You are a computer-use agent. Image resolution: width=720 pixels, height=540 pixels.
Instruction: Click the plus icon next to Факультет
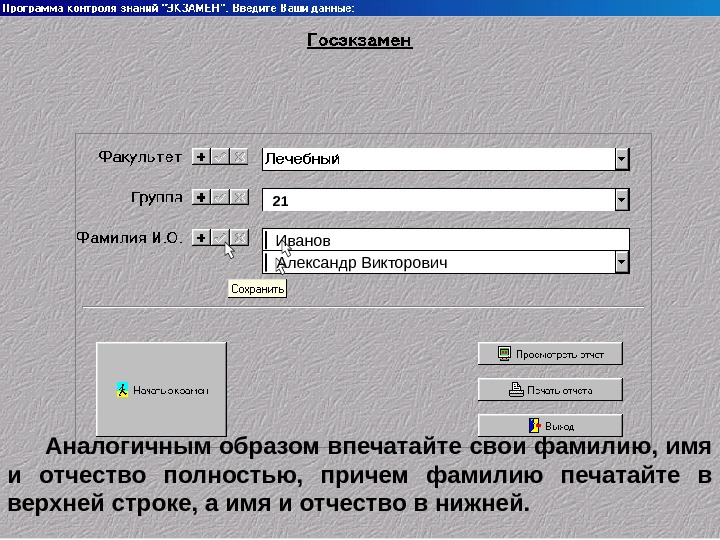coord(201,157)
